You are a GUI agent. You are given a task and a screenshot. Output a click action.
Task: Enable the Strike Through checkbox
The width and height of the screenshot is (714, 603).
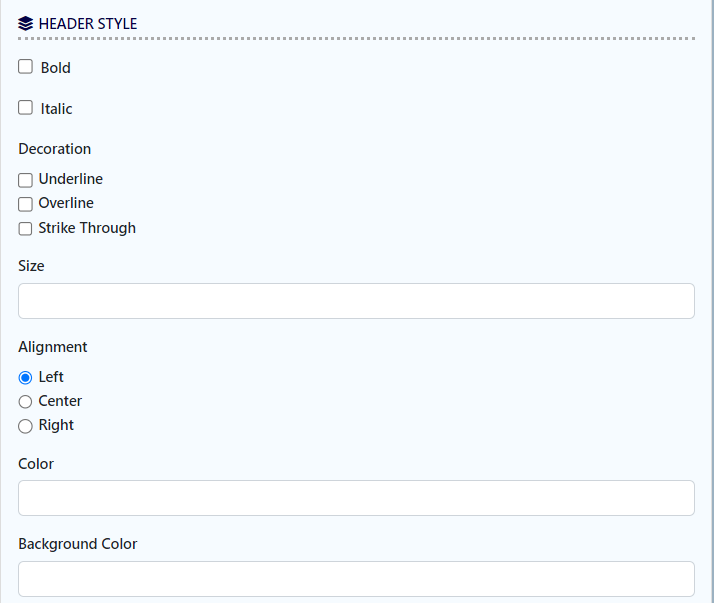point(26,228)
